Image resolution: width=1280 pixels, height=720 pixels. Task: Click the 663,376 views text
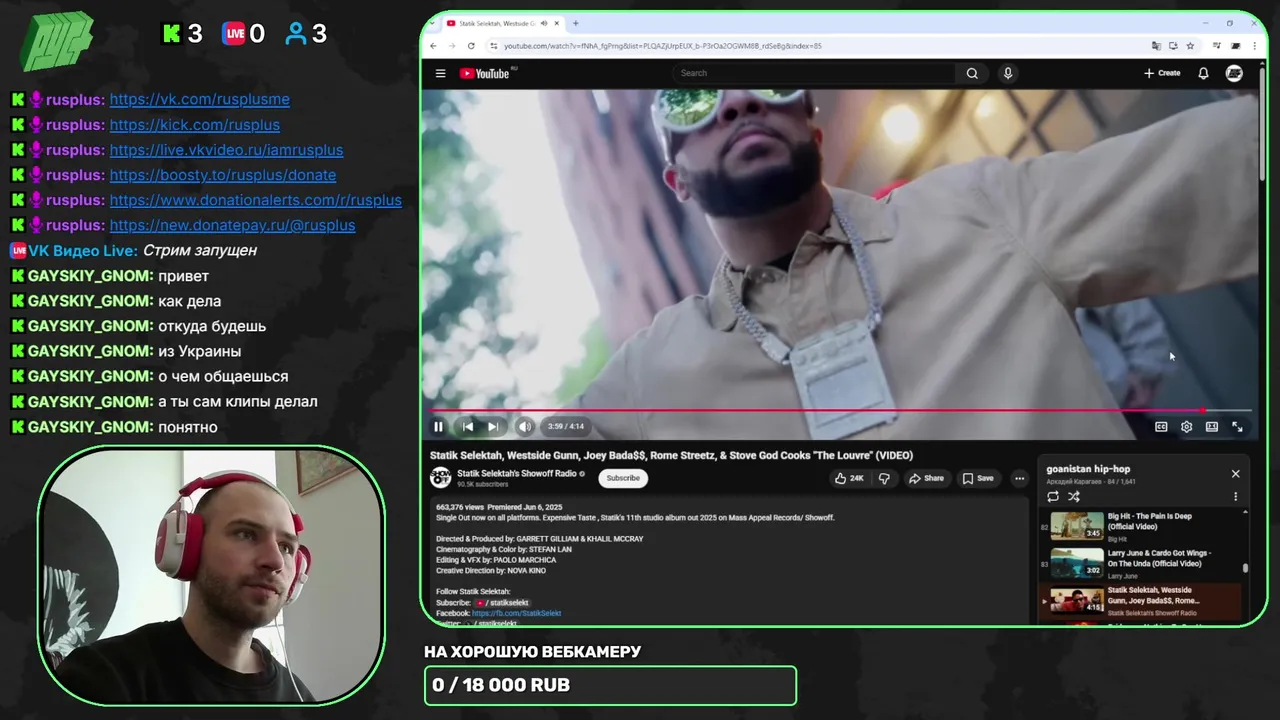tap(462, 507)
